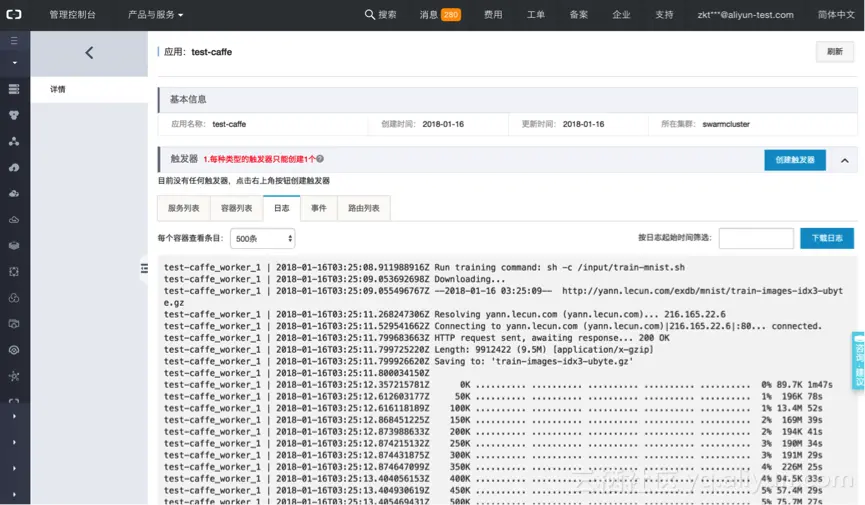Click the 刷新 refresh button

pyautogui.click(x=835, y=52)
